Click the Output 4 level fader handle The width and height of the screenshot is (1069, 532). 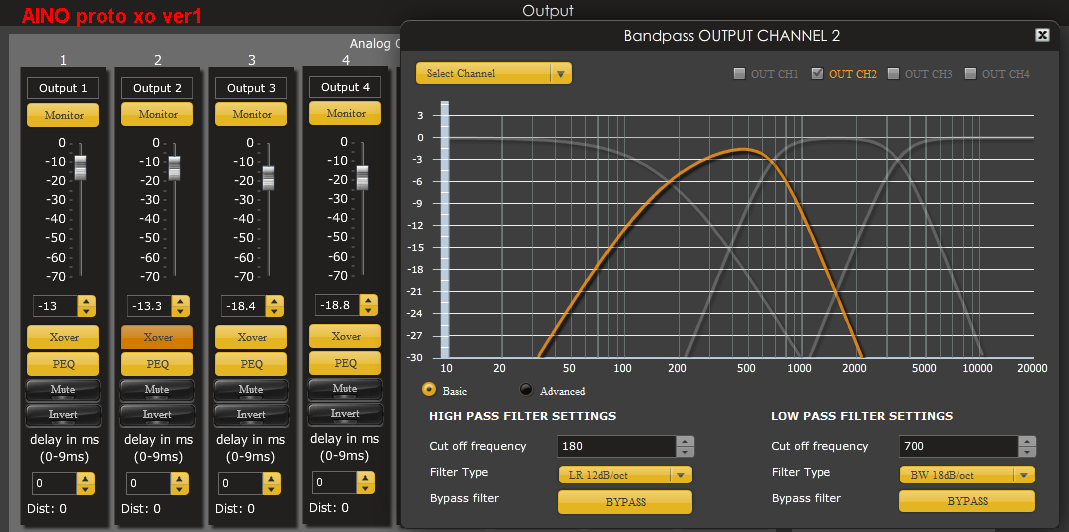coord(363,177)
